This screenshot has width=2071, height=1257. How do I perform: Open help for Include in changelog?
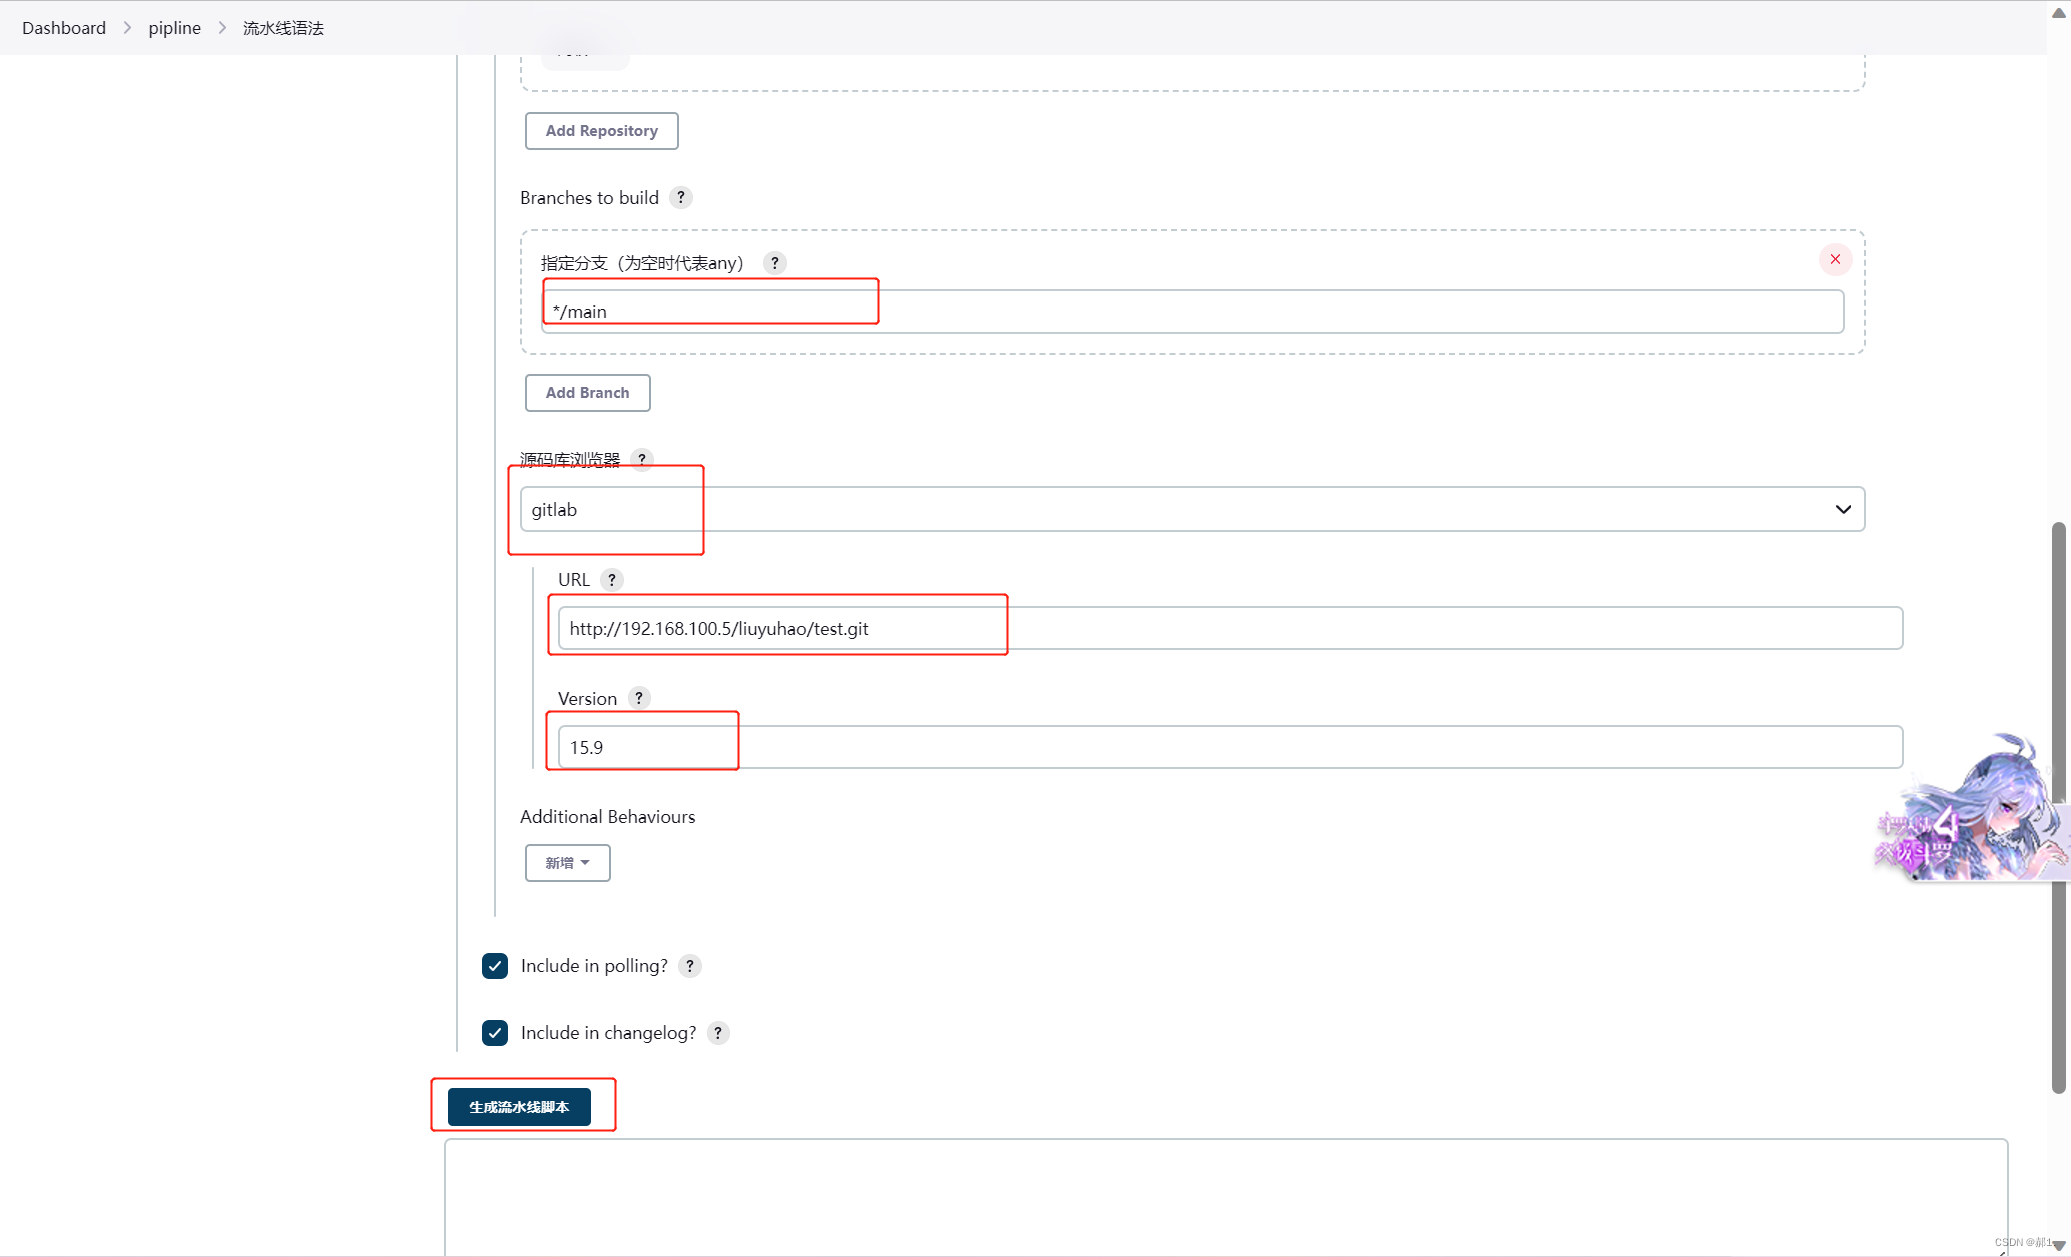pyautogui.click(x=718, y=1033)
